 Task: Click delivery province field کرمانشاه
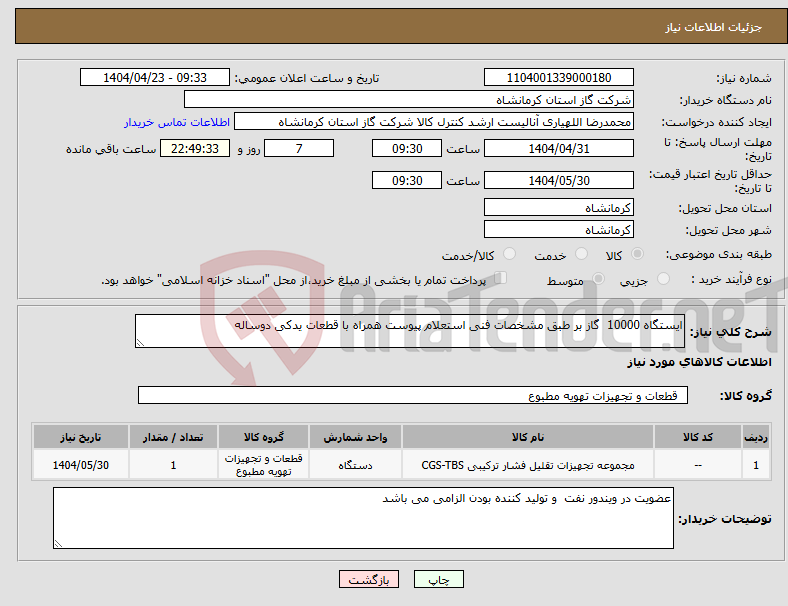coord(559,208)
